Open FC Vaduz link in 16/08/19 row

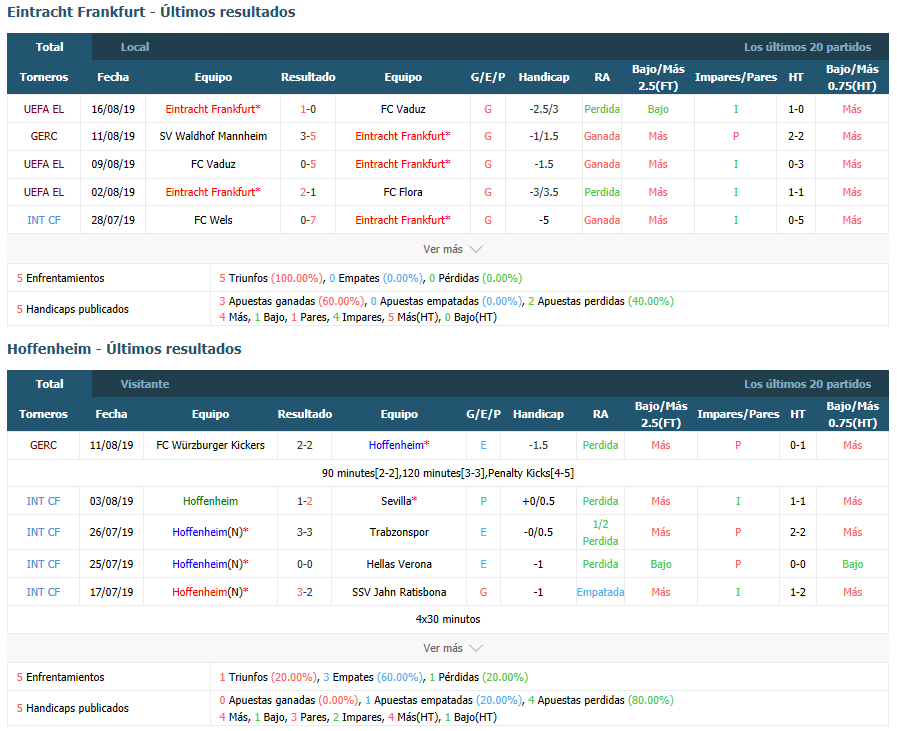[x=403, y=109]
